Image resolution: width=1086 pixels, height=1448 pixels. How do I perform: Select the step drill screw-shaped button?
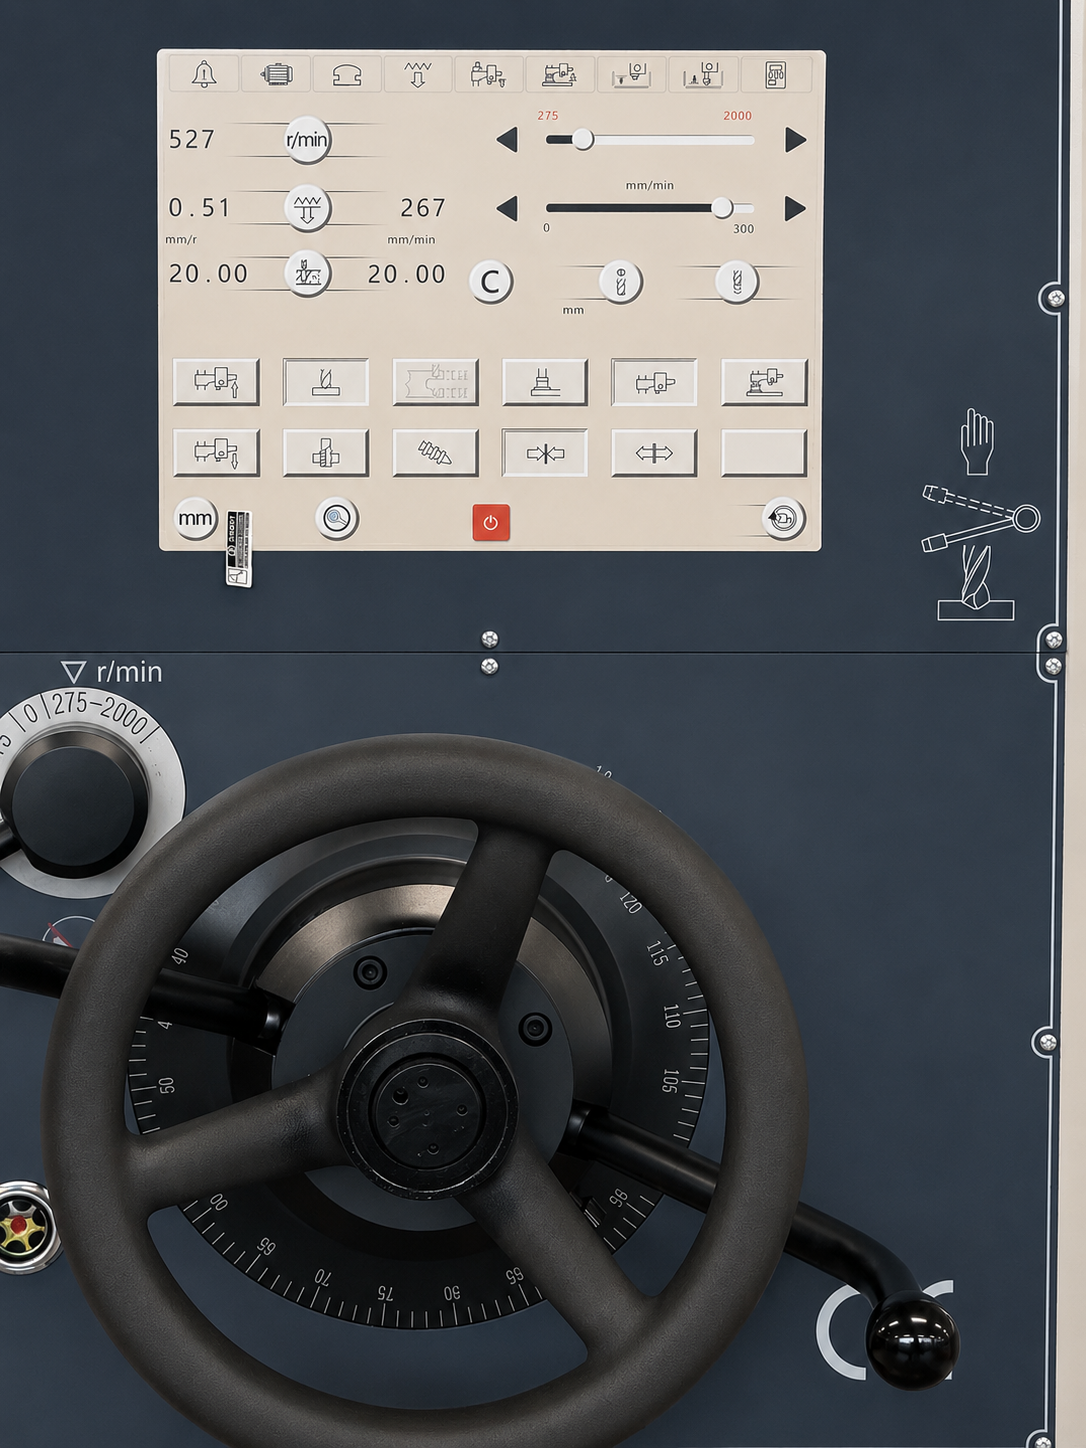tap(435, 453)
